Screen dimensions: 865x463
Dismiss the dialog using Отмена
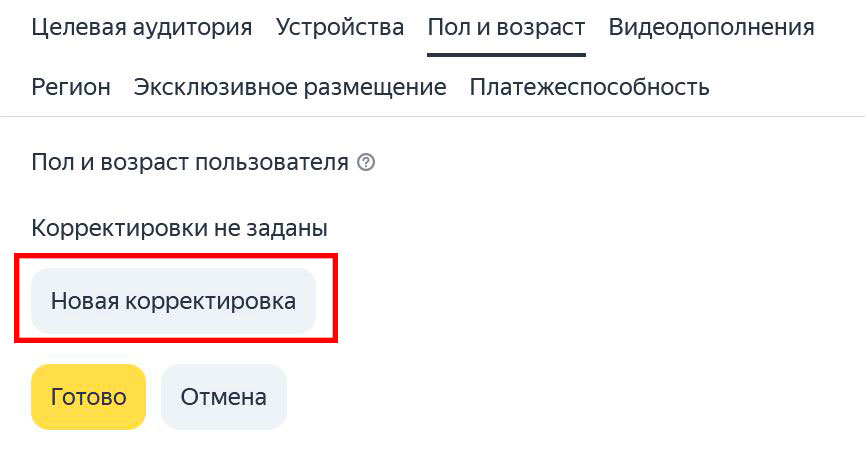(x=224, y=397)
